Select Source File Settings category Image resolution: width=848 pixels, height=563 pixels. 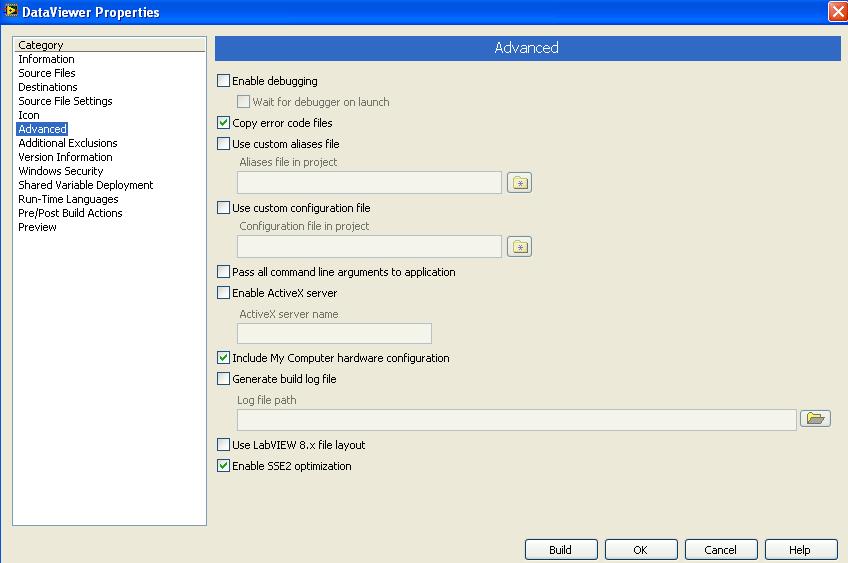[x=65, y=101]
